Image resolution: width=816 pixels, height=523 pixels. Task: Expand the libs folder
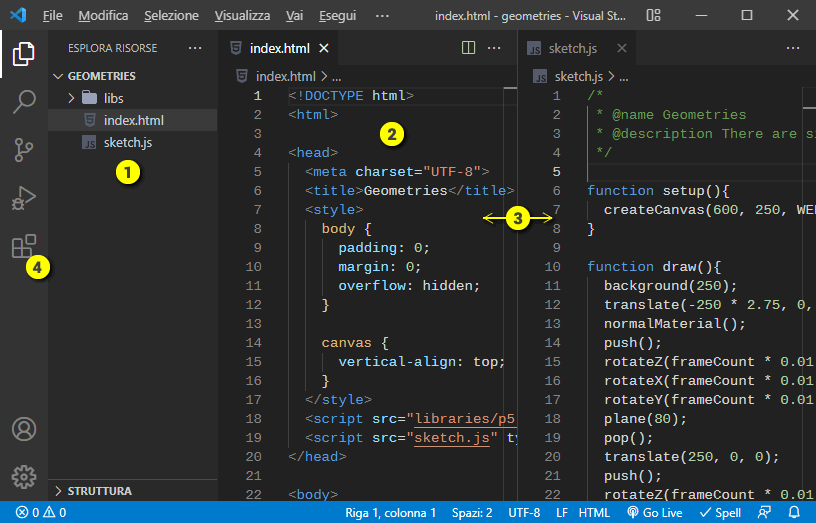(x=71, y=98)
